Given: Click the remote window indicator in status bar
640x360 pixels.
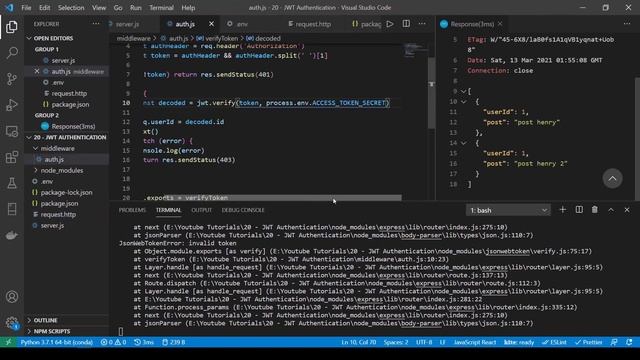Looking at the screenshot, I should 8,342.
